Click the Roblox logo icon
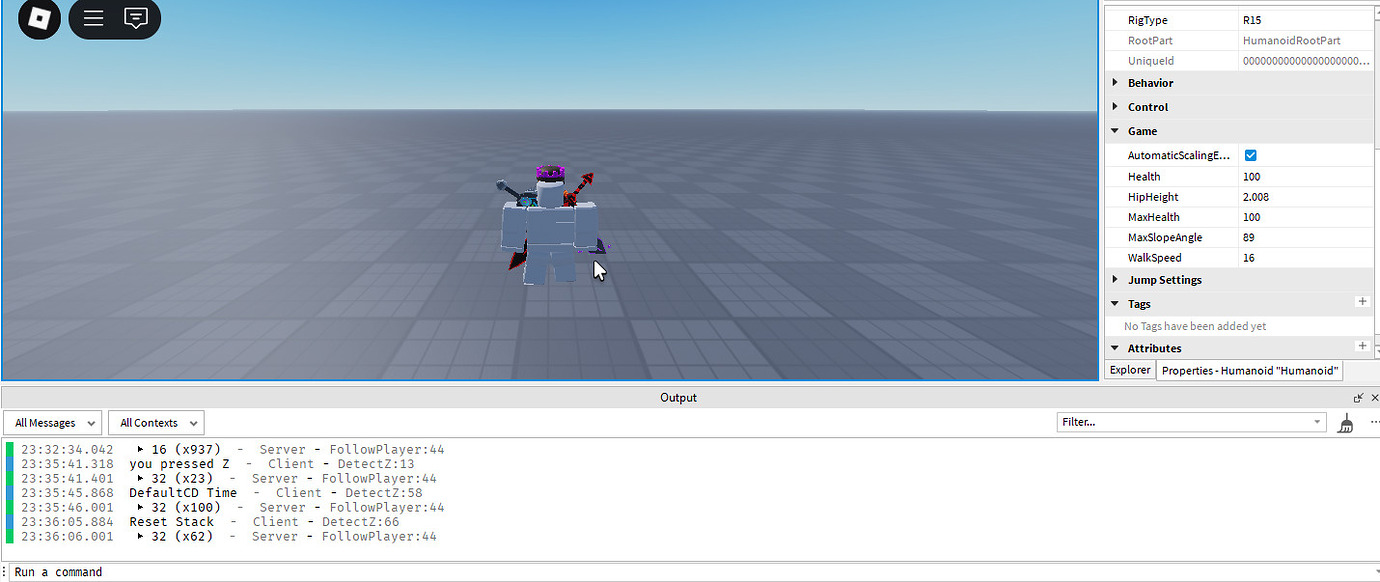This screenshot has width=1380, height=582. (39, 19)
